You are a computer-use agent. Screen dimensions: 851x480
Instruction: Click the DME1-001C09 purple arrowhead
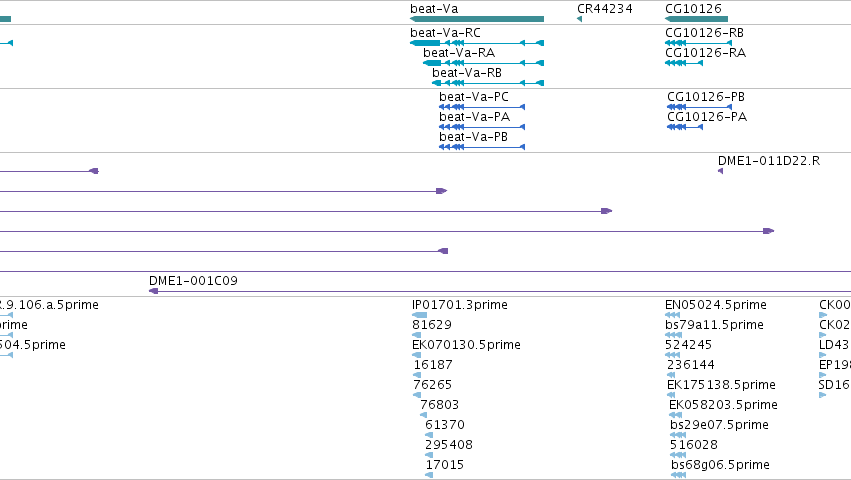click(154, 291)
